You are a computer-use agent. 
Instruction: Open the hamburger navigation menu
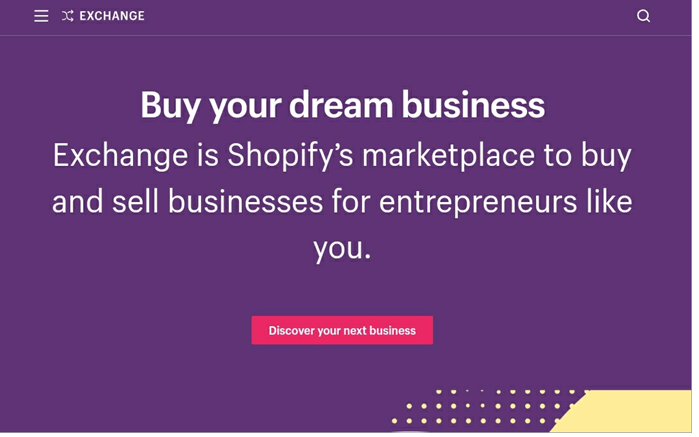(x=41, y=16)
